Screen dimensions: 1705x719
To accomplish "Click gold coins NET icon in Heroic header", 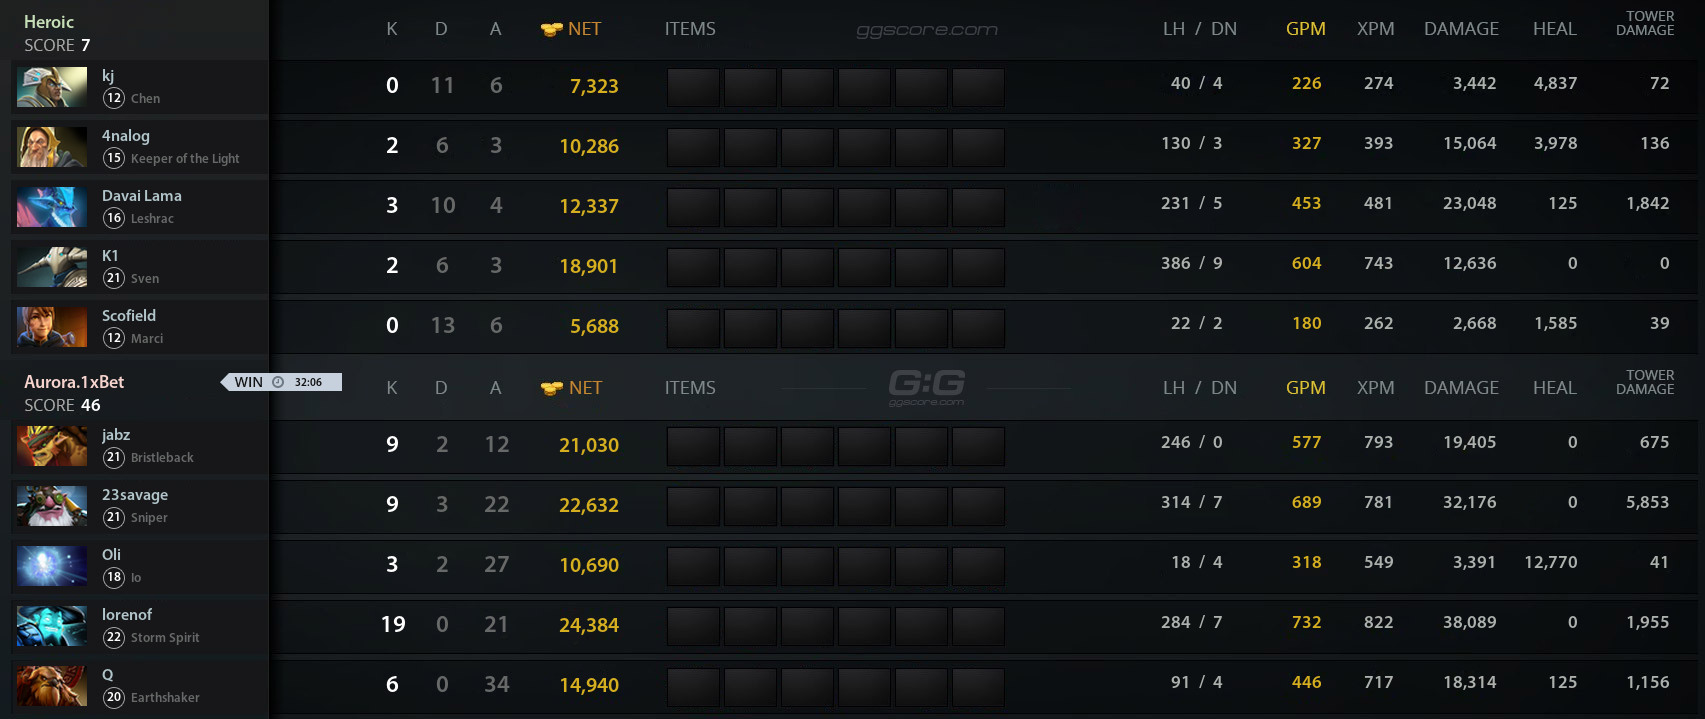I will coord(551,30).
